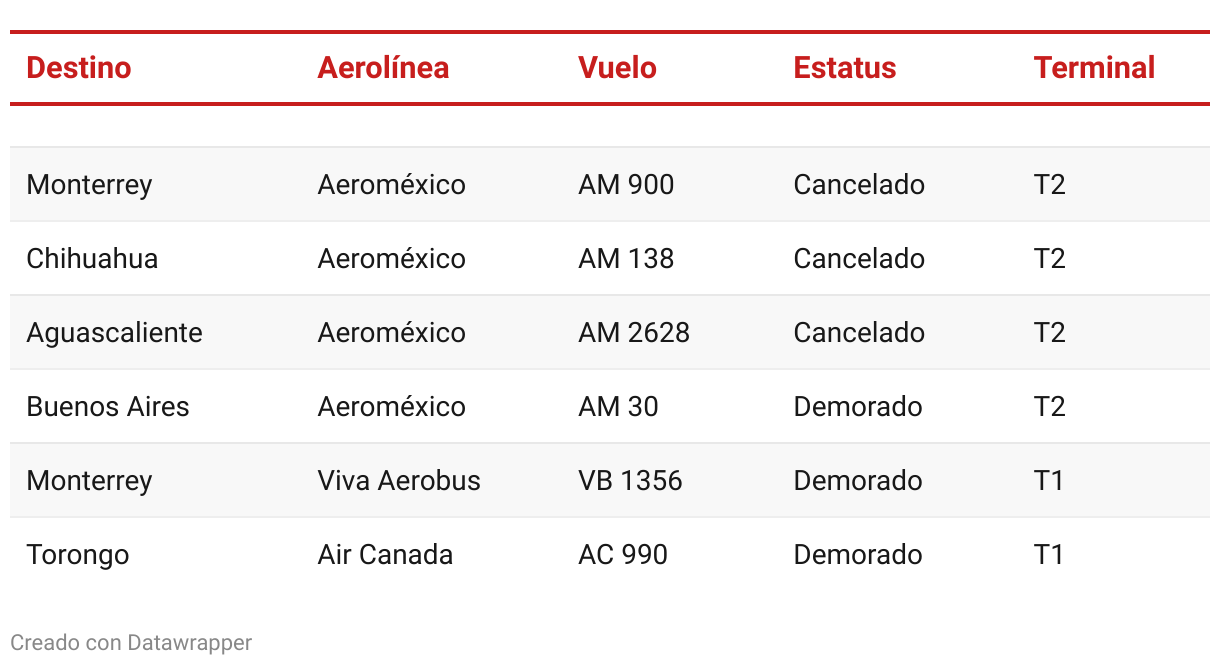Click the Terminal column header
Image resolution: width=1220 pixels, height=666 pixels.
click(1094, 68)
